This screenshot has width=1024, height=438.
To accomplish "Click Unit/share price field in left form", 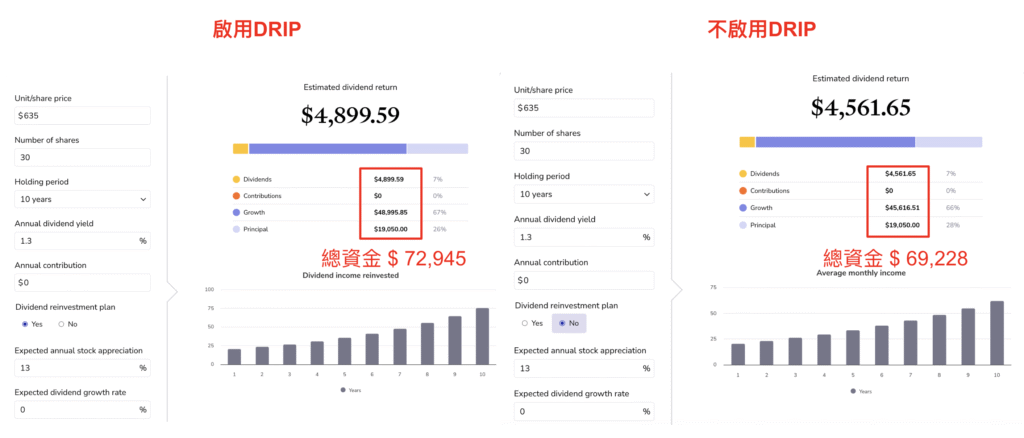I will pos(82,116).
